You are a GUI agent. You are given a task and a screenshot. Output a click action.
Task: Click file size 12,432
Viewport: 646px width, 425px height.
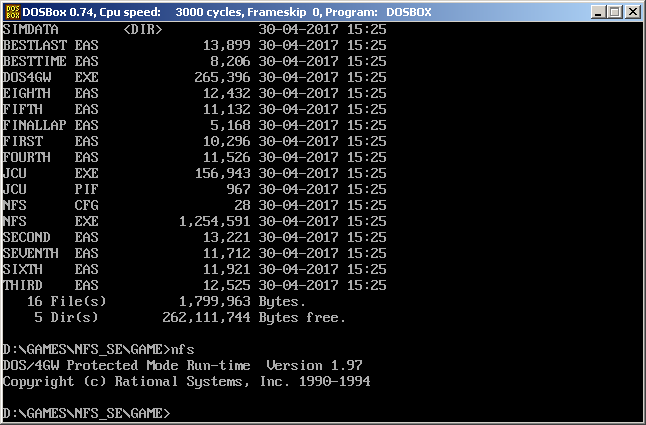pyautogui.click(x=227, y=93)
